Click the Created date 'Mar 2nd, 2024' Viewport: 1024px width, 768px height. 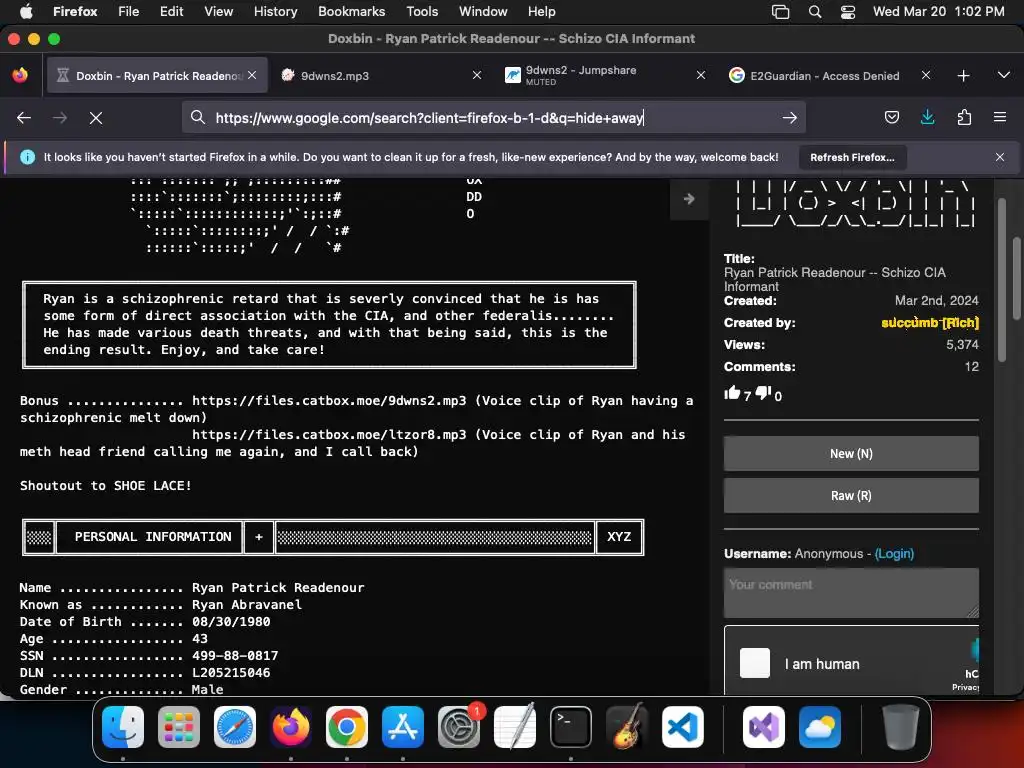936,300
